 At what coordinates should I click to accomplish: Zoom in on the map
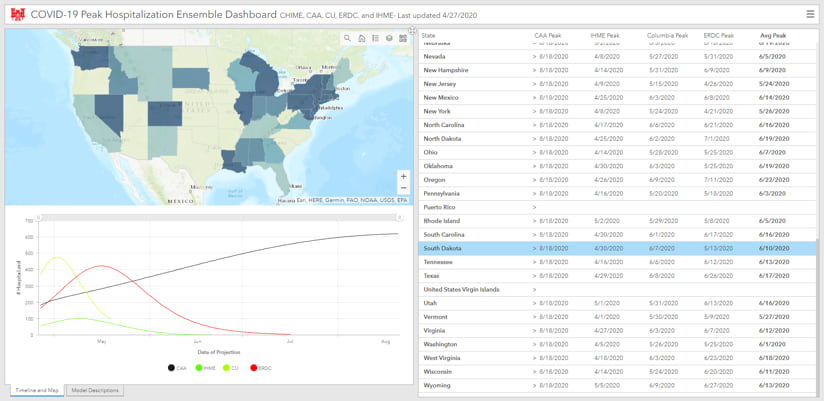click(x=403, y=176)
